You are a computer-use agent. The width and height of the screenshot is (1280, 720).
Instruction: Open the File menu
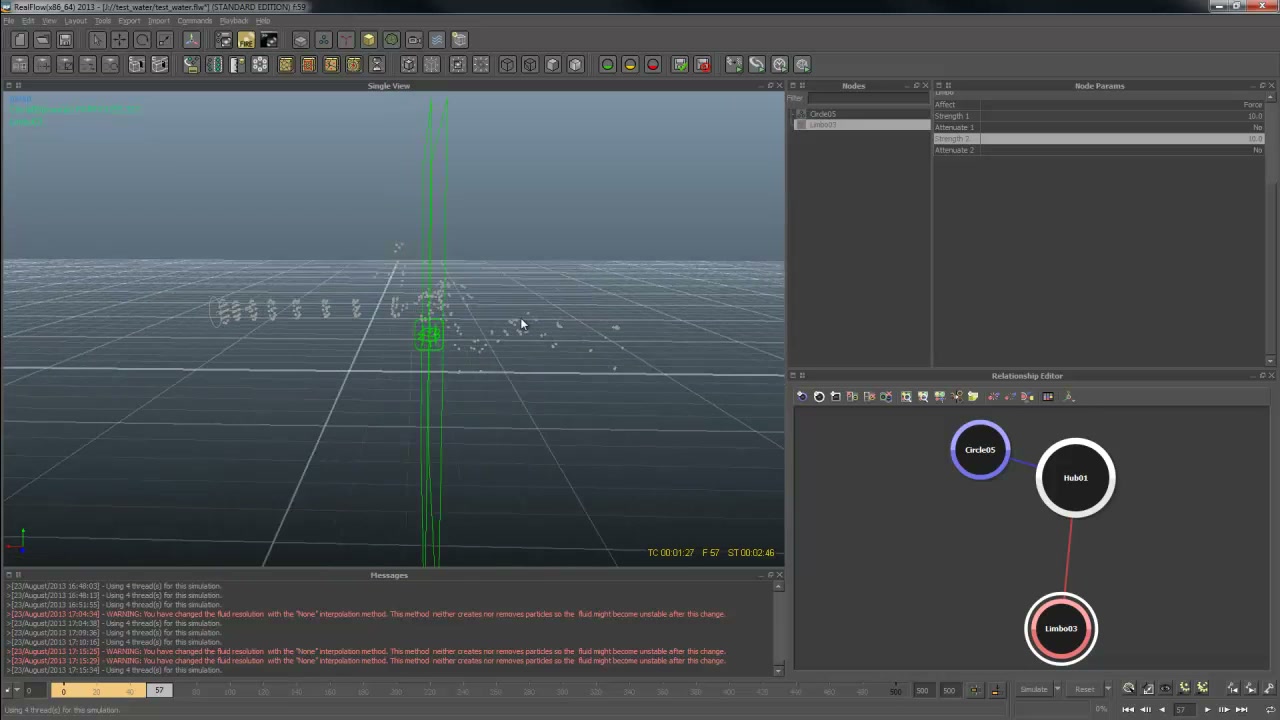pyautogui.click(x=8, y=21)
